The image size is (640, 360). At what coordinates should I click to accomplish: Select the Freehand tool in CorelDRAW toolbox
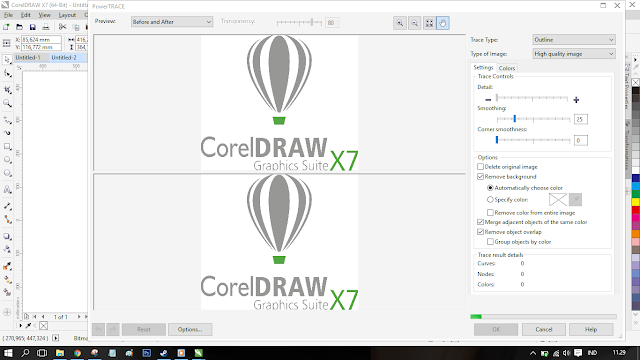(x=7, y=120)
